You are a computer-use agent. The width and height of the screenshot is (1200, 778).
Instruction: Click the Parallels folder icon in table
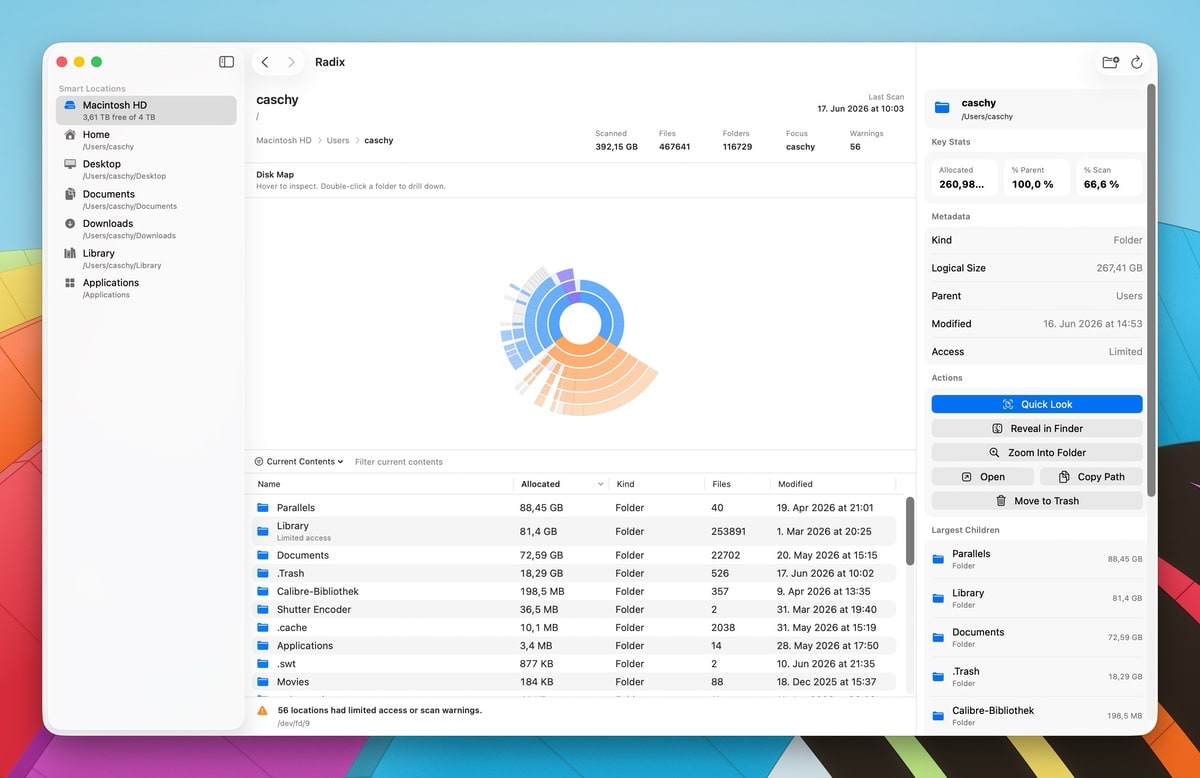click(263, 508)
